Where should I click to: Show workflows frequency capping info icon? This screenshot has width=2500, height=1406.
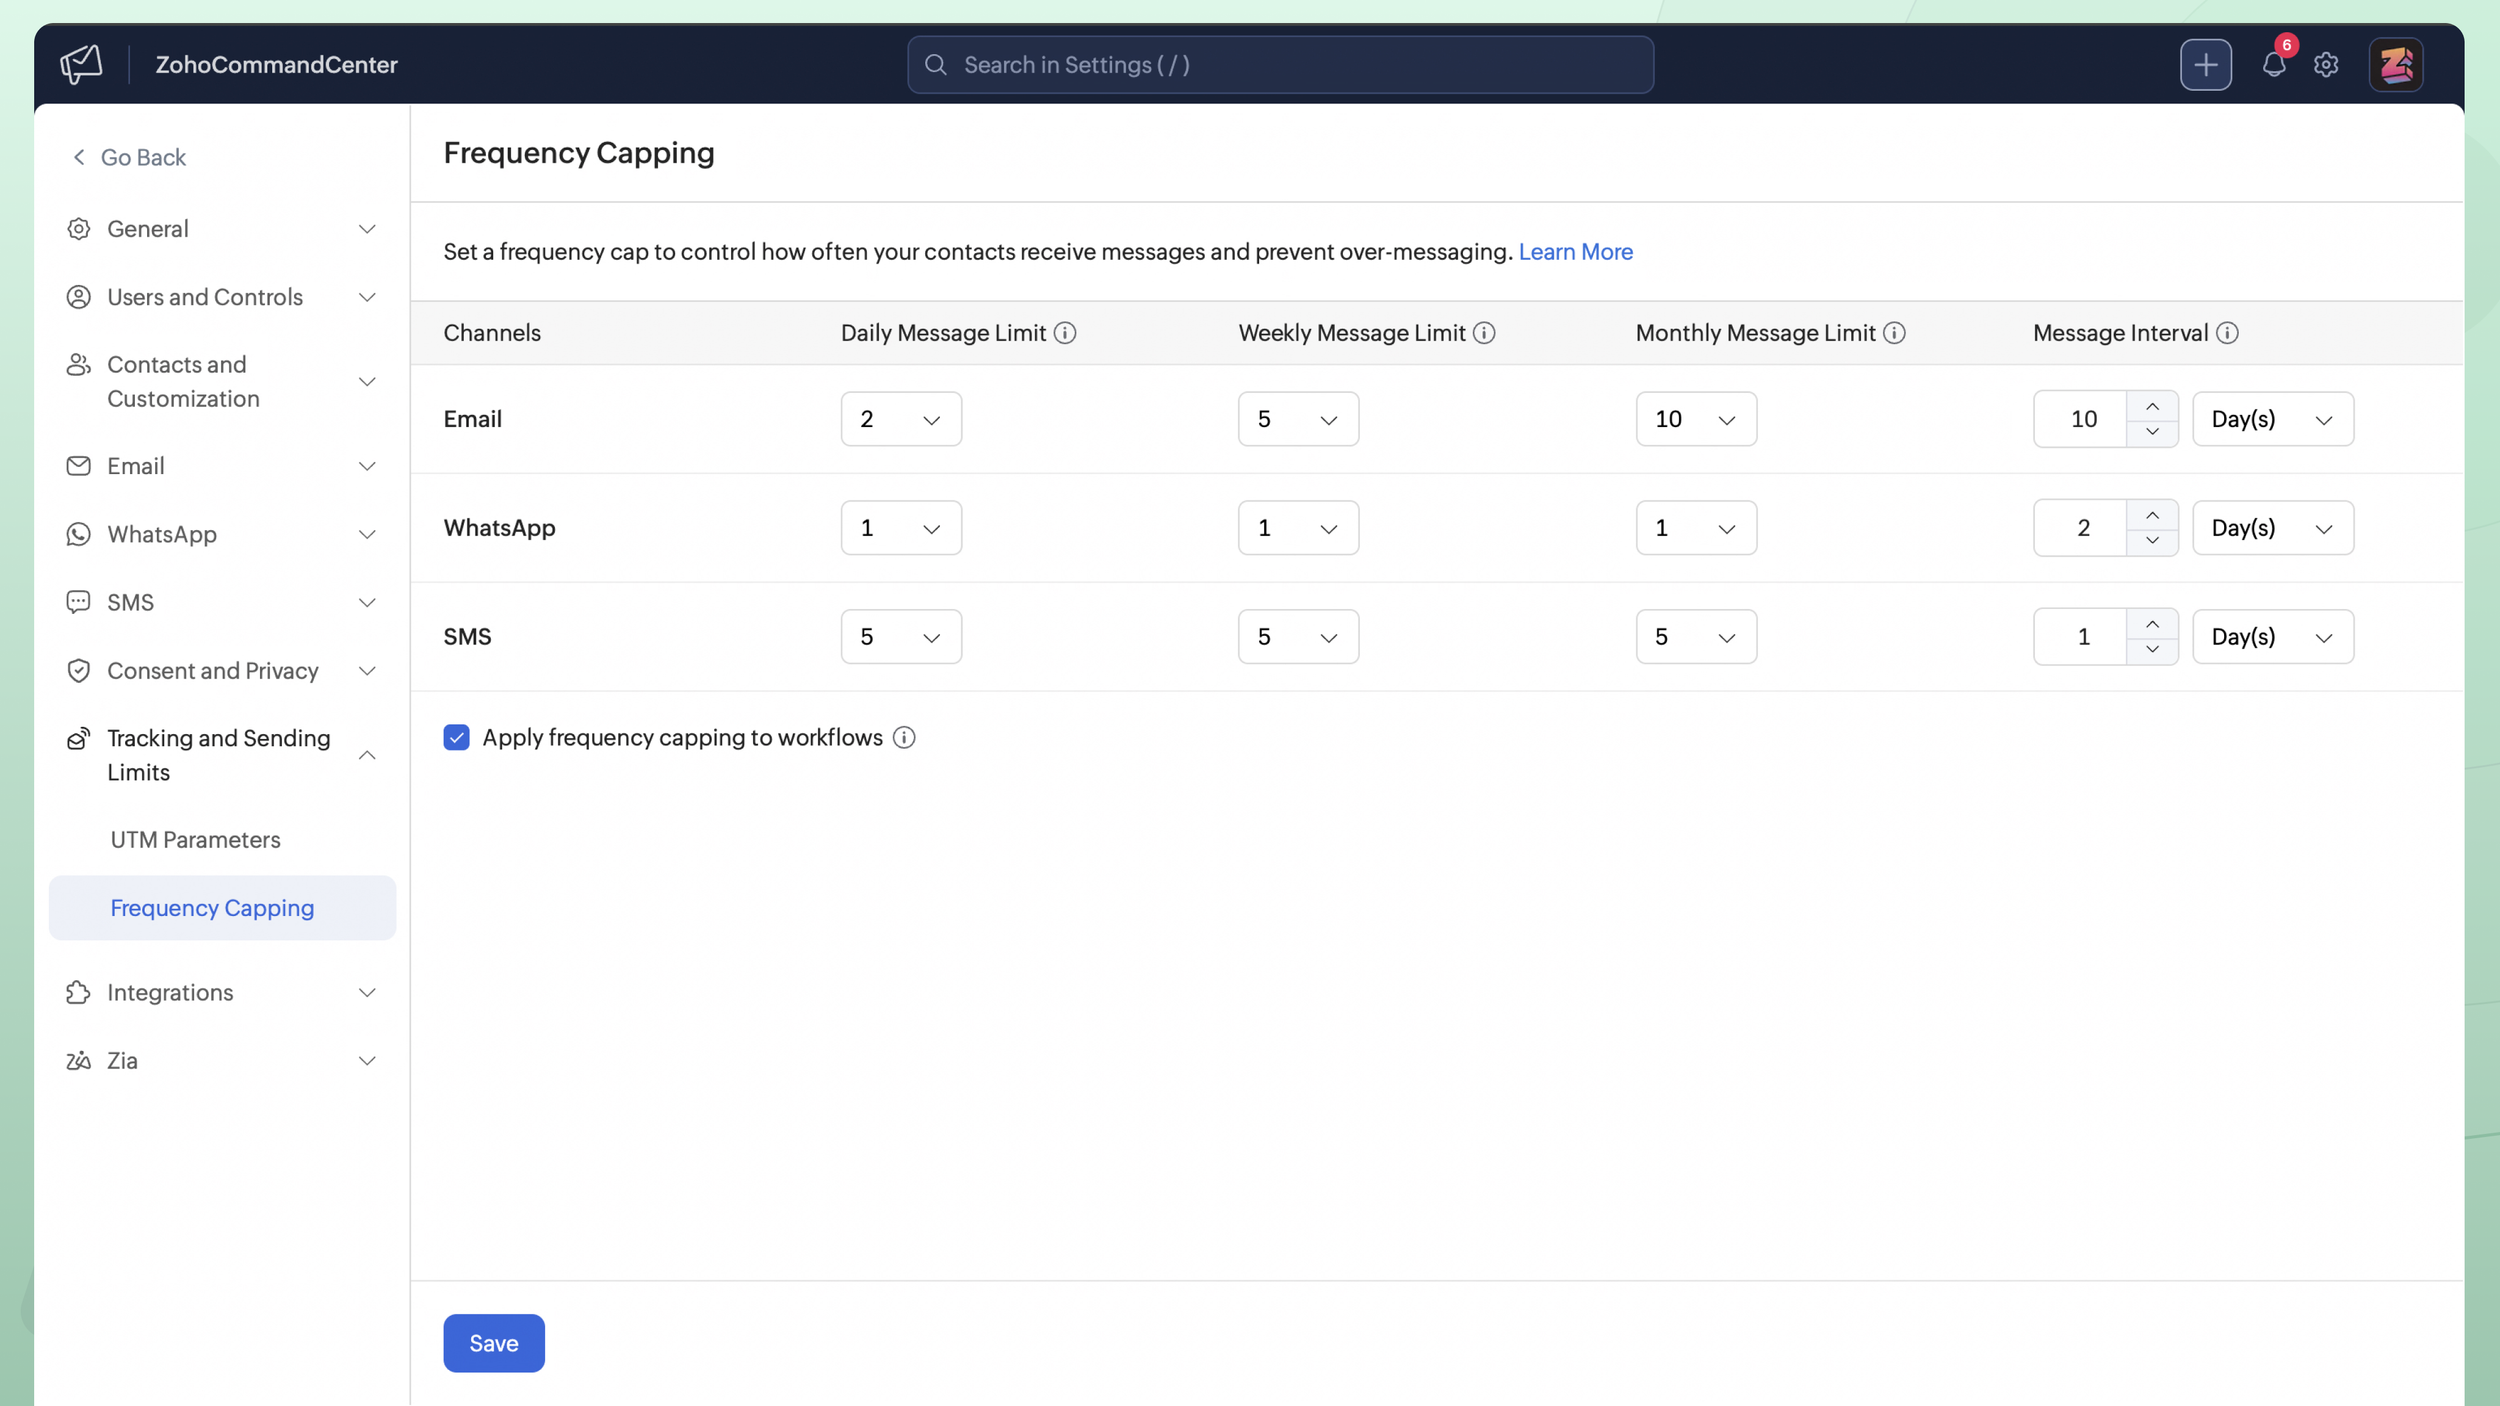(904, 738)
